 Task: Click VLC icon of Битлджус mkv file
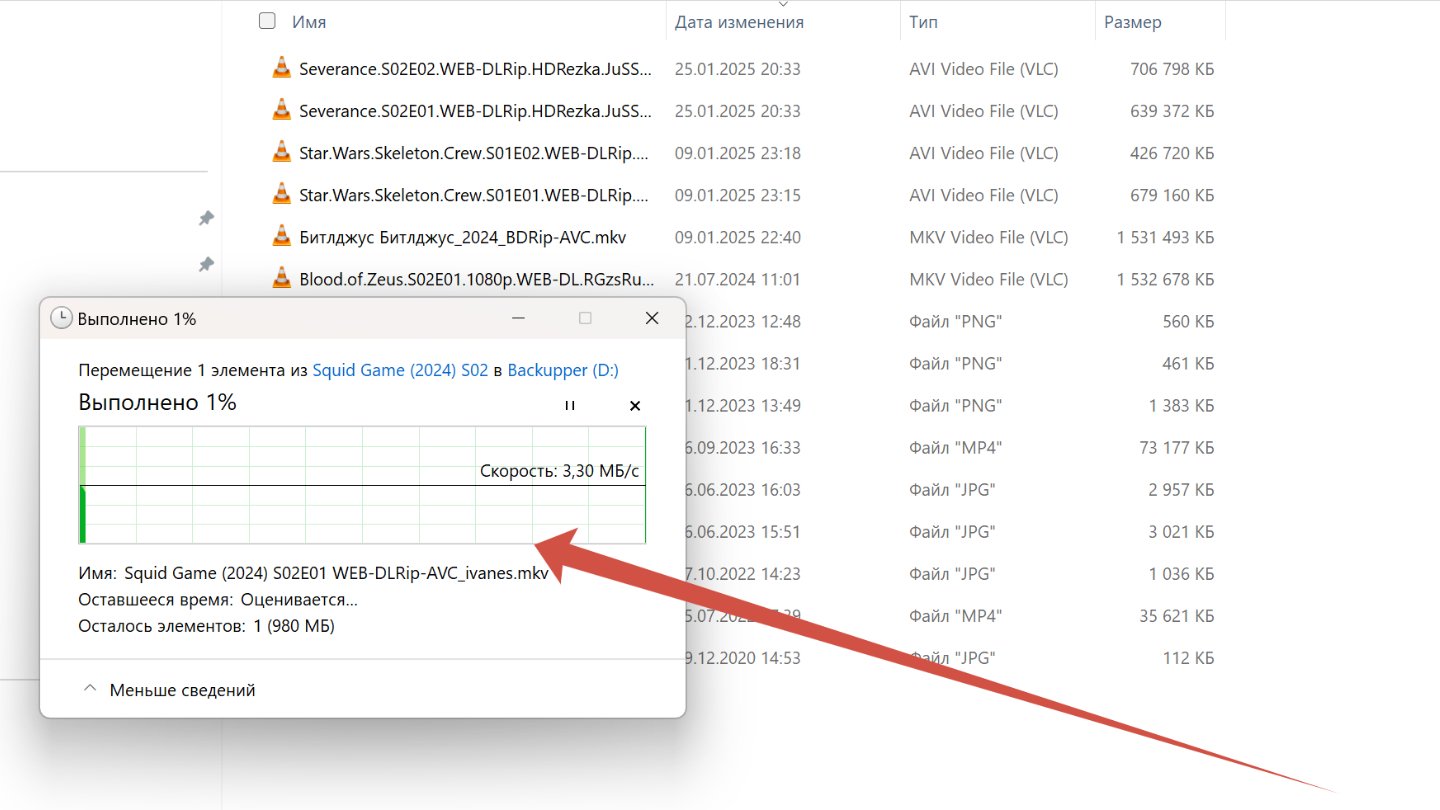(x=282, y=236)
